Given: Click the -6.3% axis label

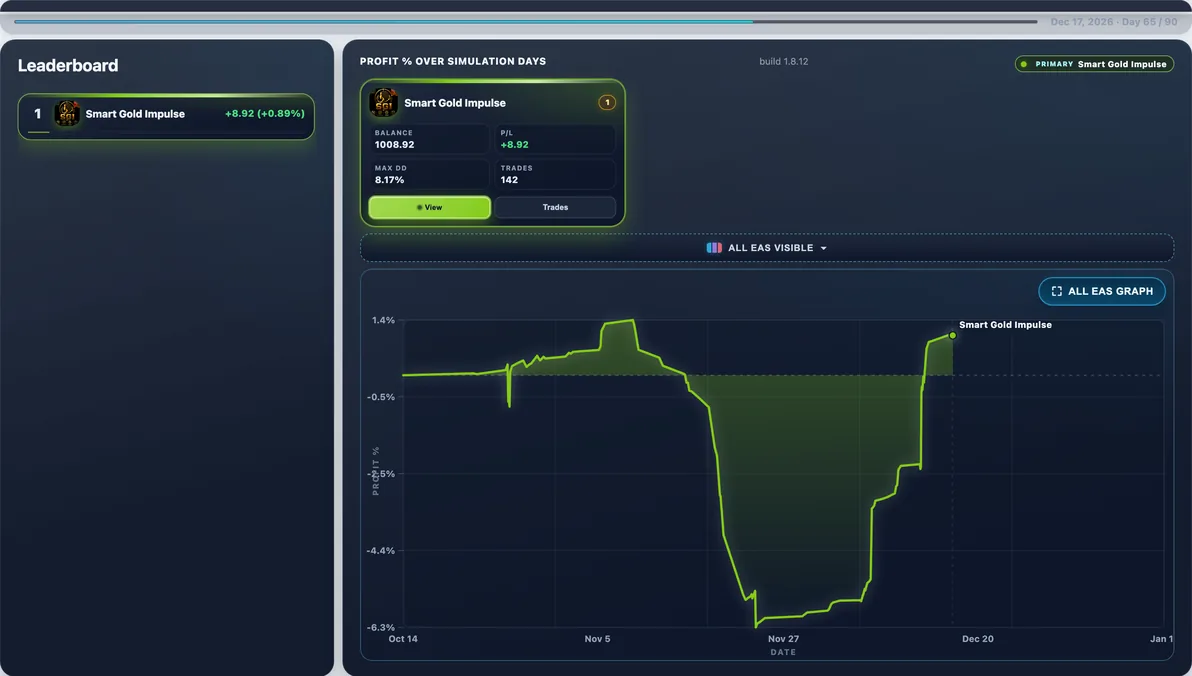Looking at the screenshot, I should (381, 627).
